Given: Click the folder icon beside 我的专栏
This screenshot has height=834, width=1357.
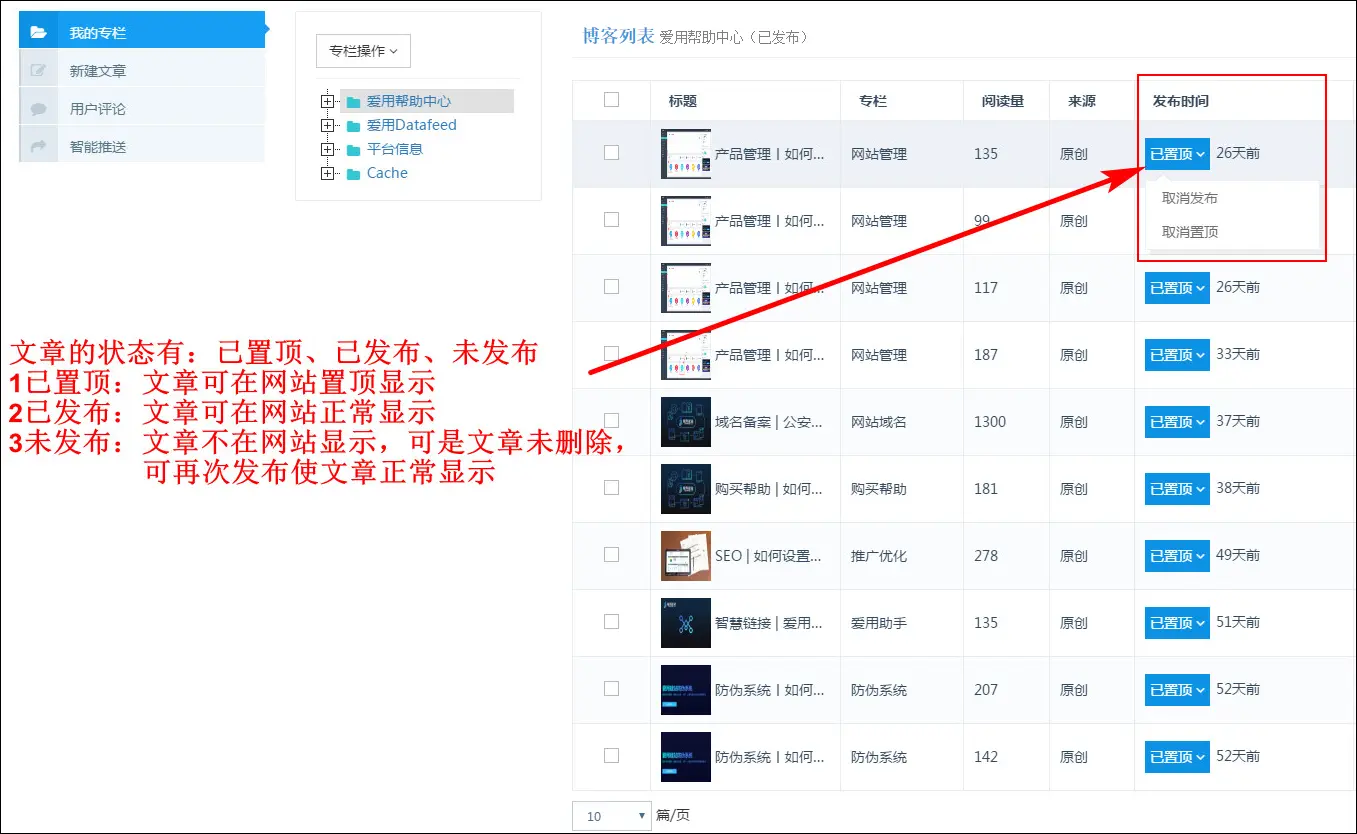Looking at the screenshot, I should [x=39, y=33].
